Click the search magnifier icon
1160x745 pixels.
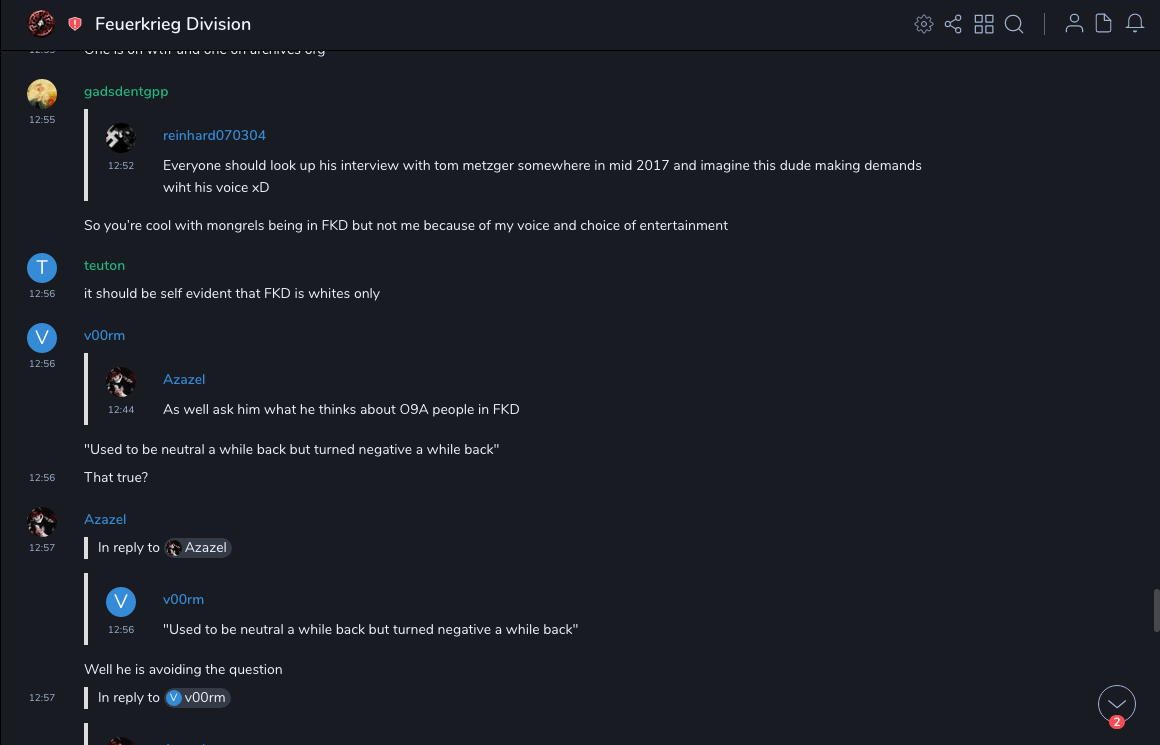[x=1014, y=24]
